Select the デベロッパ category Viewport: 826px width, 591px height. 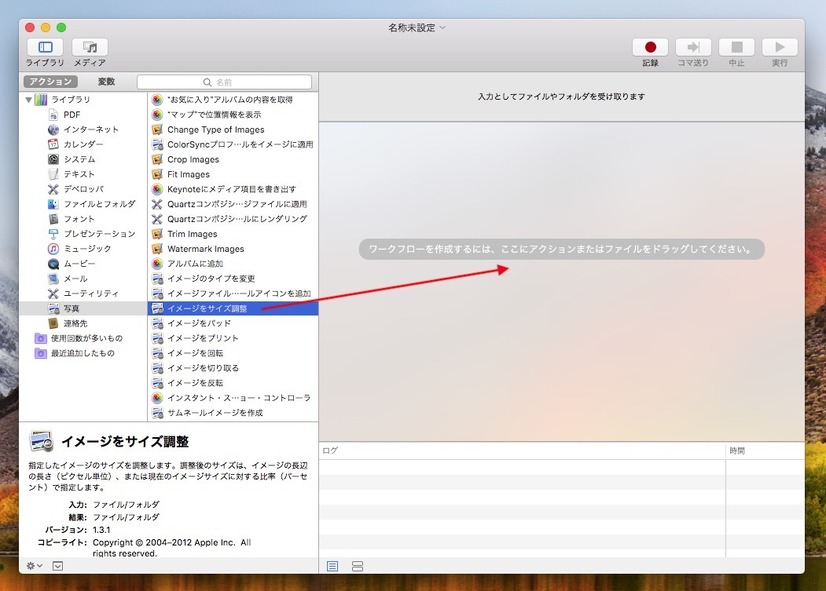pos(83,189)
